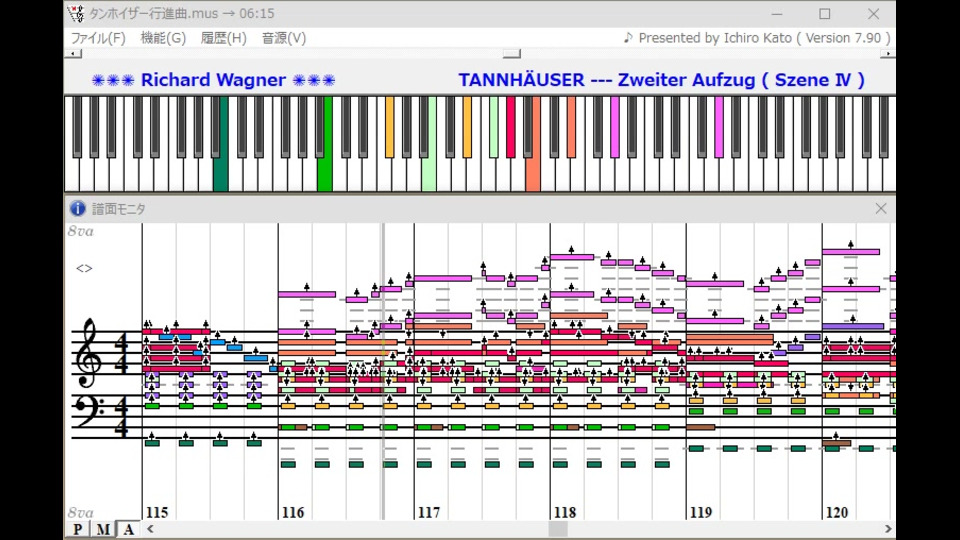960x540 pixels.
Task: Click the top position slider thumb
Action: coord(511,54)
